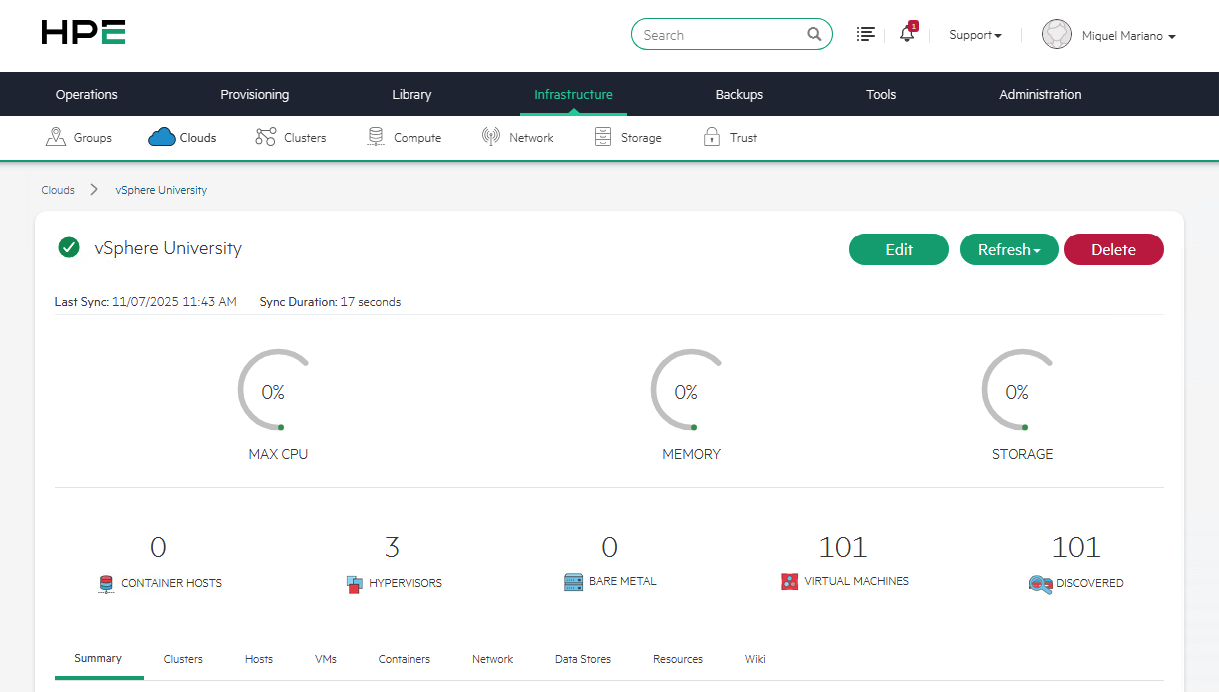The height and width of the screenshot is (692, 1219).
Task: Open the Operations menu
Action: coord(87,94)
